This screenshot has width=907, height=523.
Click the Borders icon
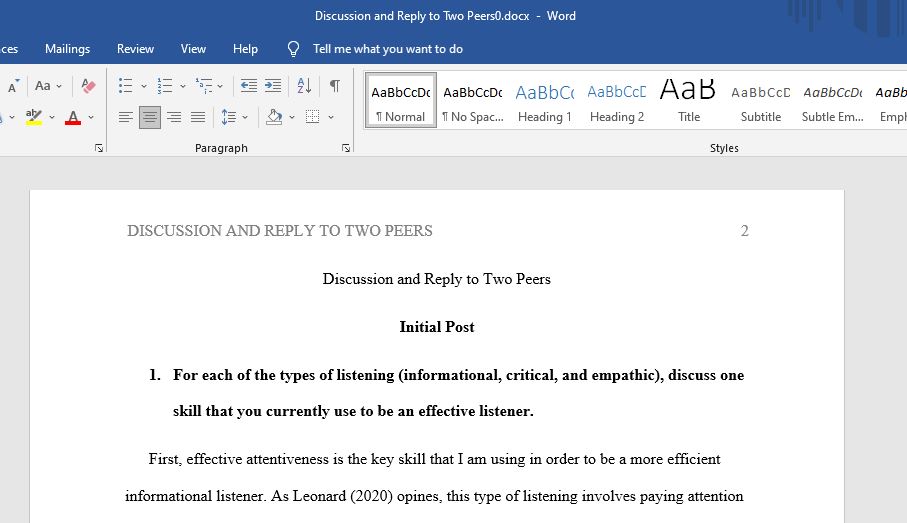tap(312, 117)
